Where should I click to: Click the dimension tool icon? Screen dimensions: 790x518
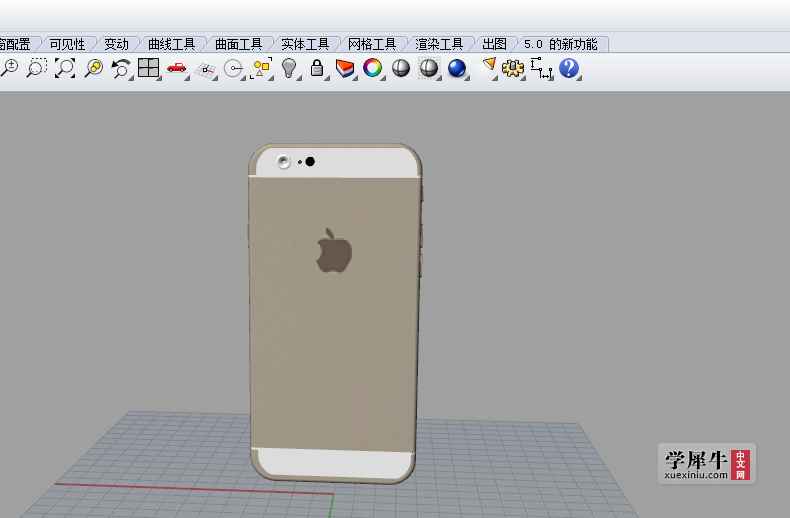click(542, 68)
